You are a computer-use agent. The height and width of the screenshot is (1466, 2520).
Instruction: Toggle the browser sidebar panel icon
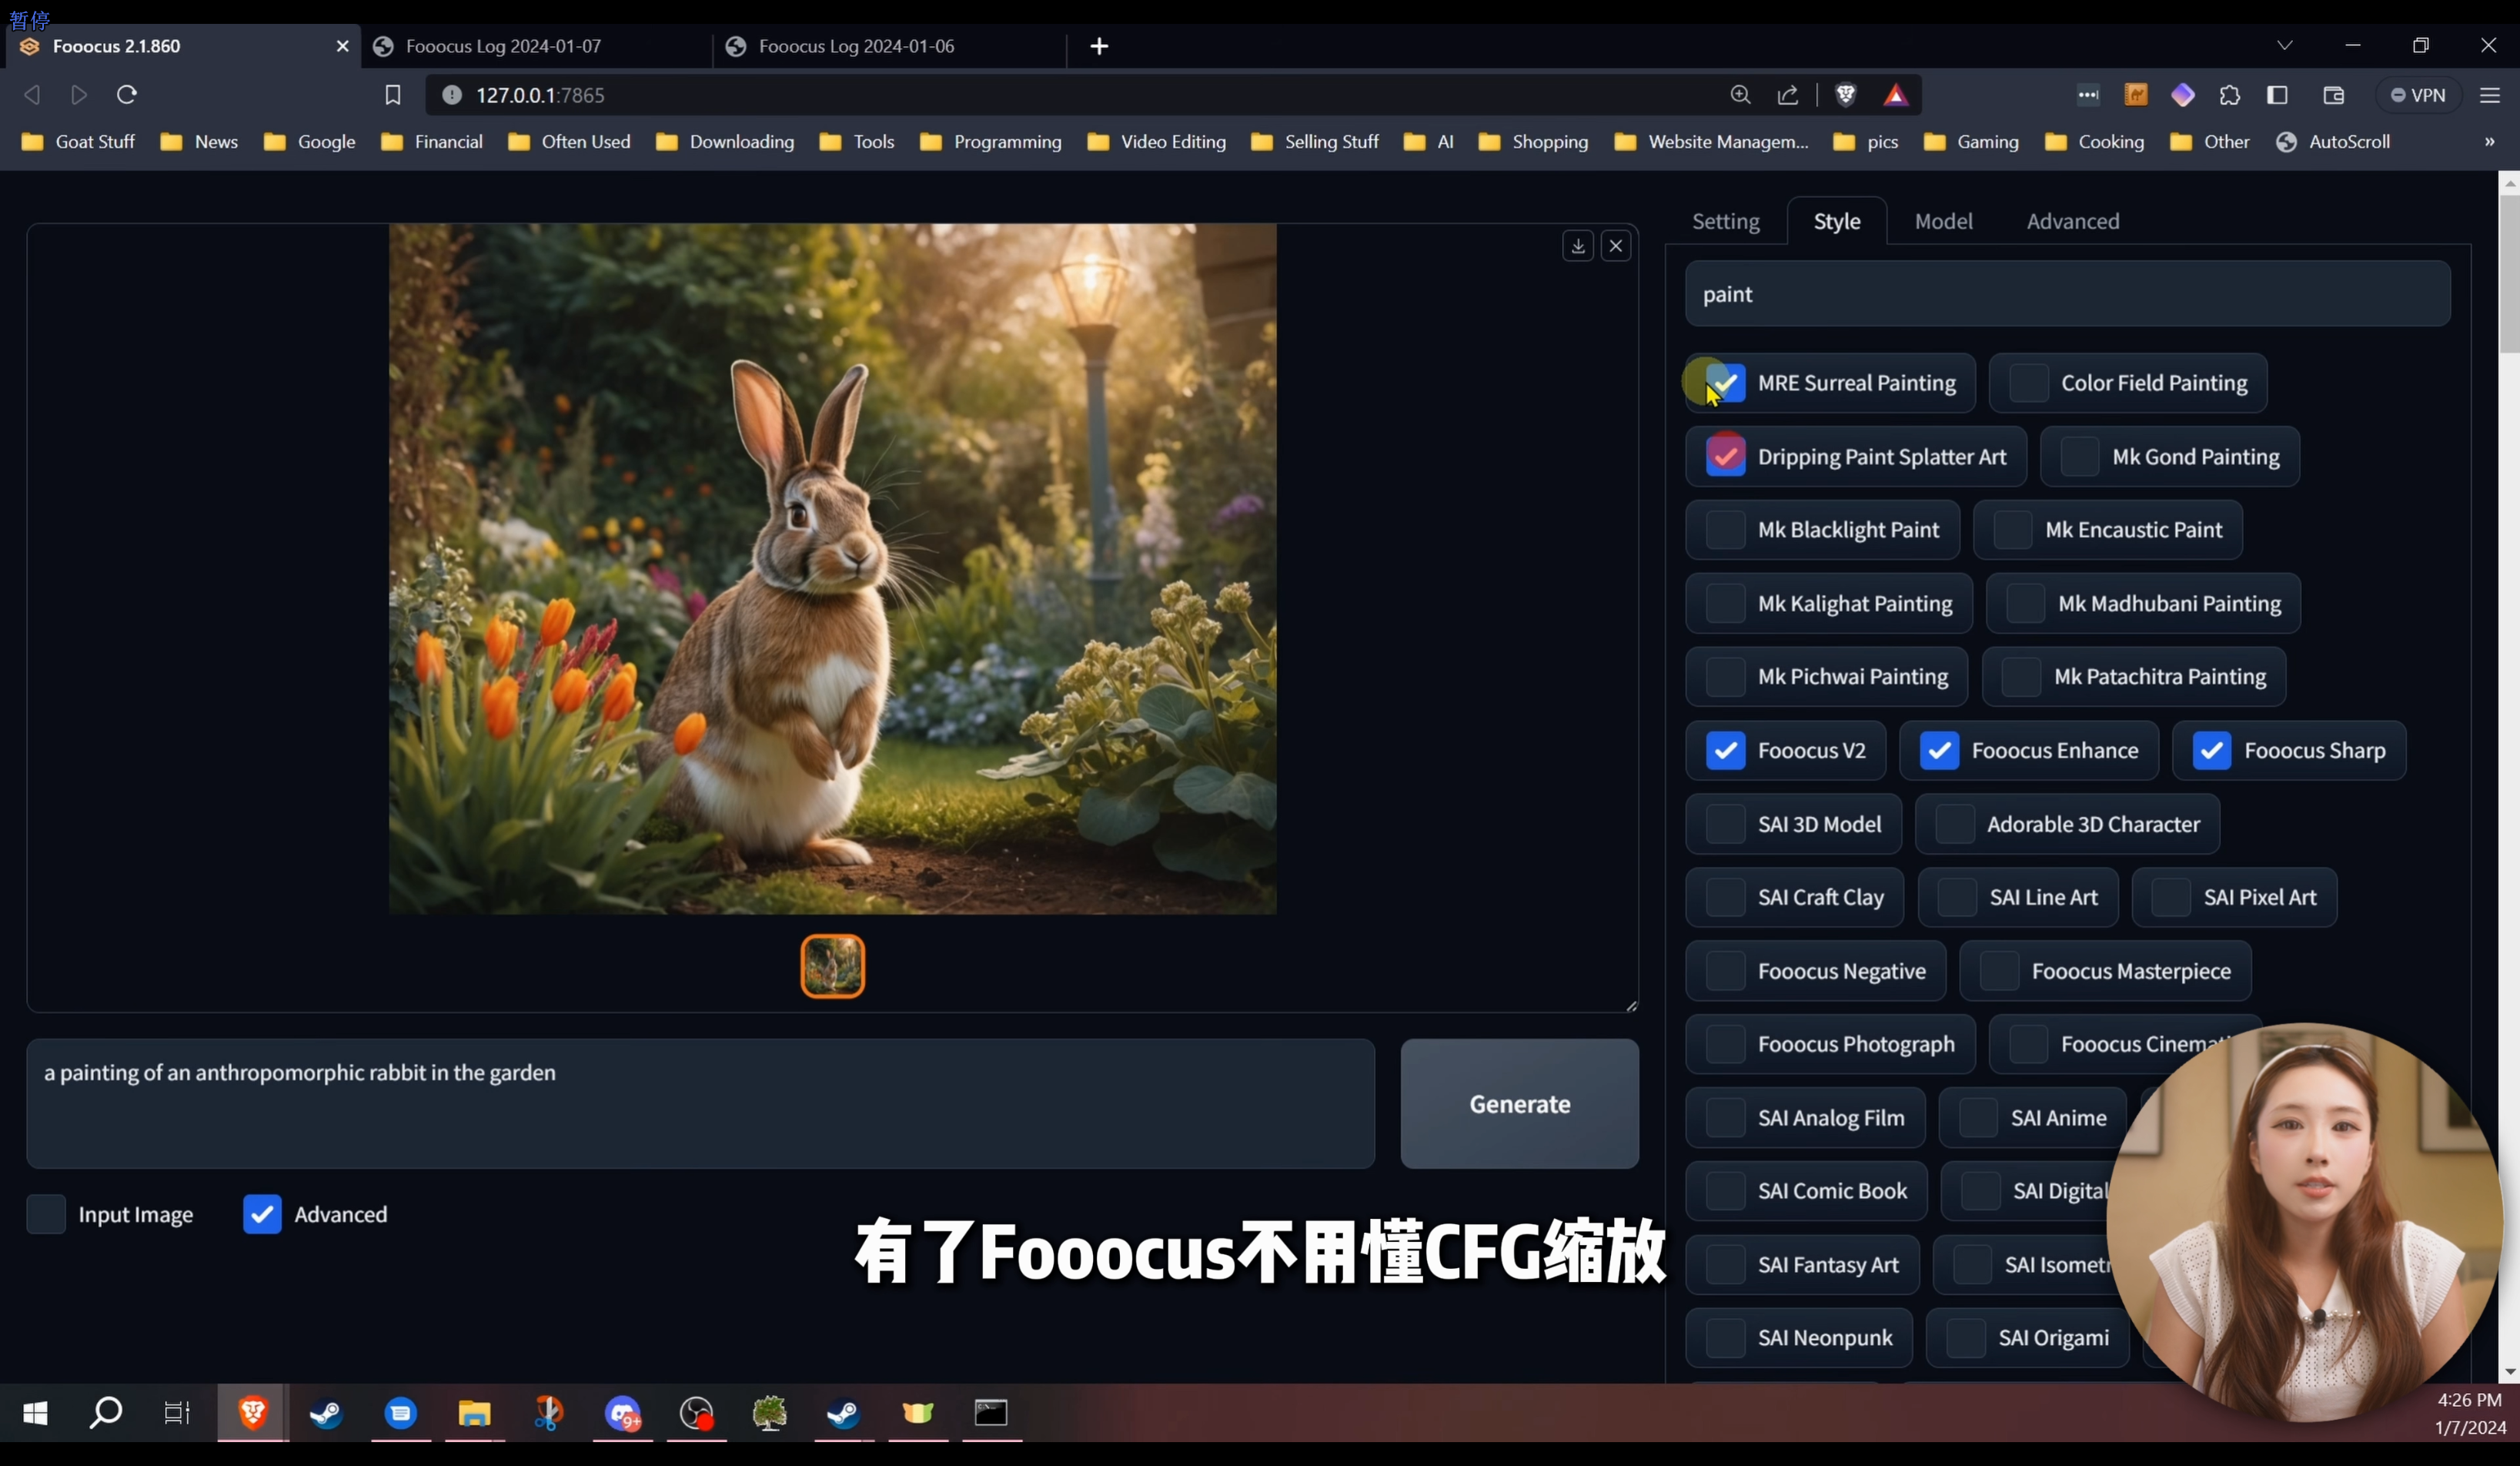pyautogui.click(x=2278, y=95)
